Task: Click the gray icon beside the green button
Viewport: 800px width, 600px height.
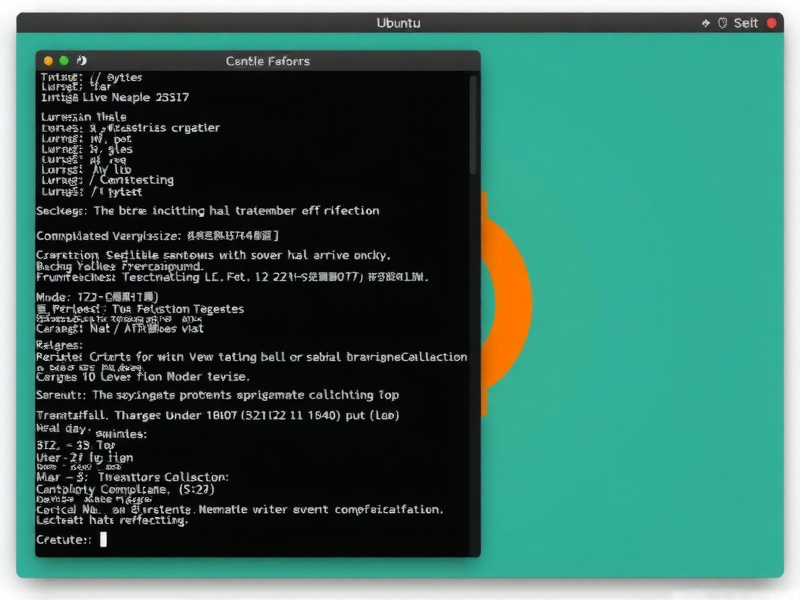Action: (82, 61)
